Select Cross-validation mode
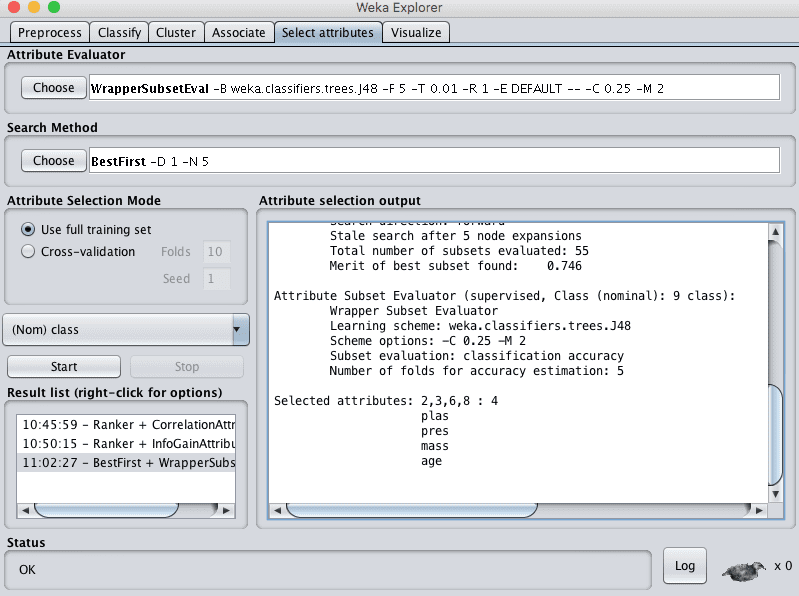The width and height of the screenshot is (799, 596). click(78, 252)
